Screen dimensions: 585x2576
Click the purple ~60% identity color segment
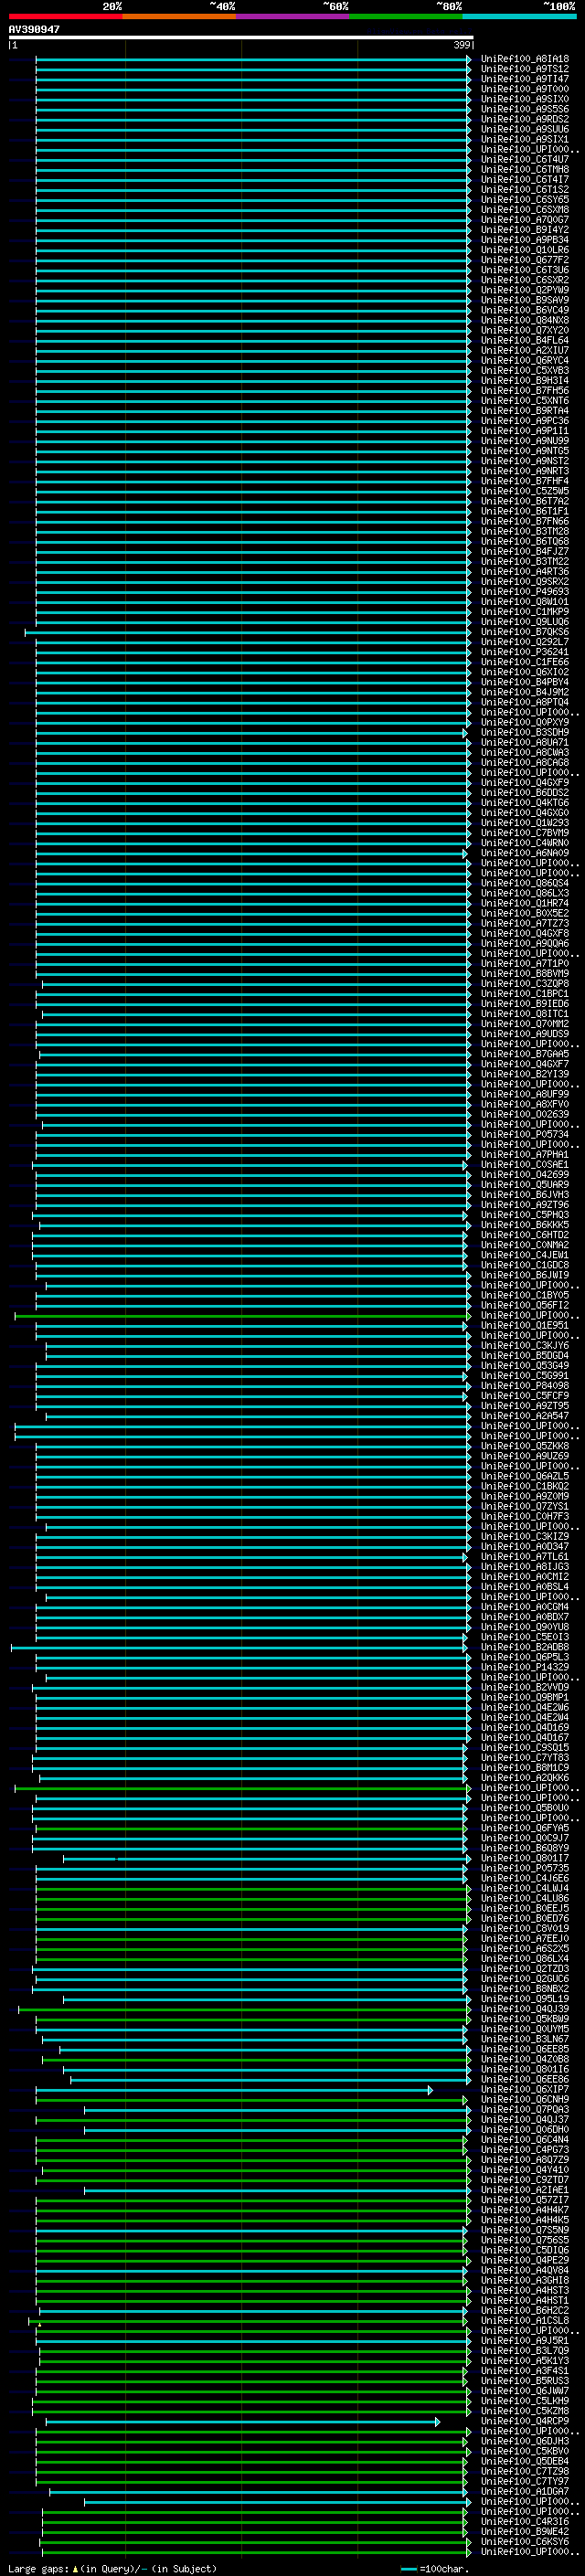(293, 16)
